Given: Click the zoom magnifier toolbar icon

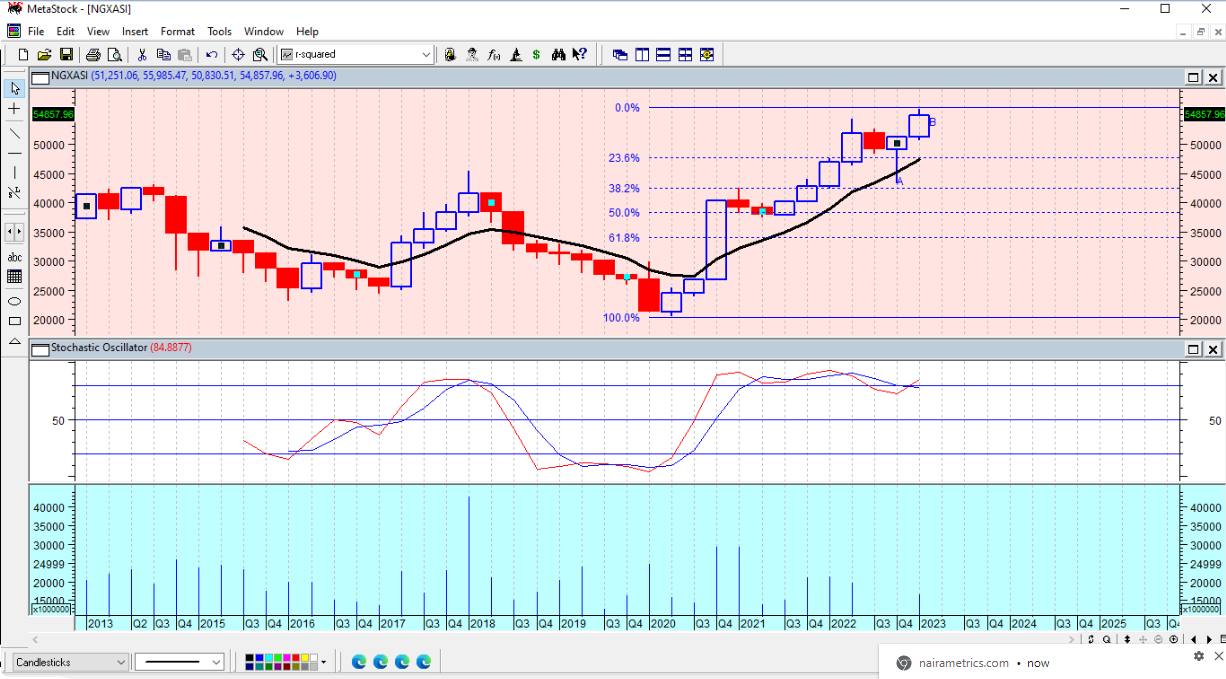Looking at the screenshot, I should coord(260,54).
